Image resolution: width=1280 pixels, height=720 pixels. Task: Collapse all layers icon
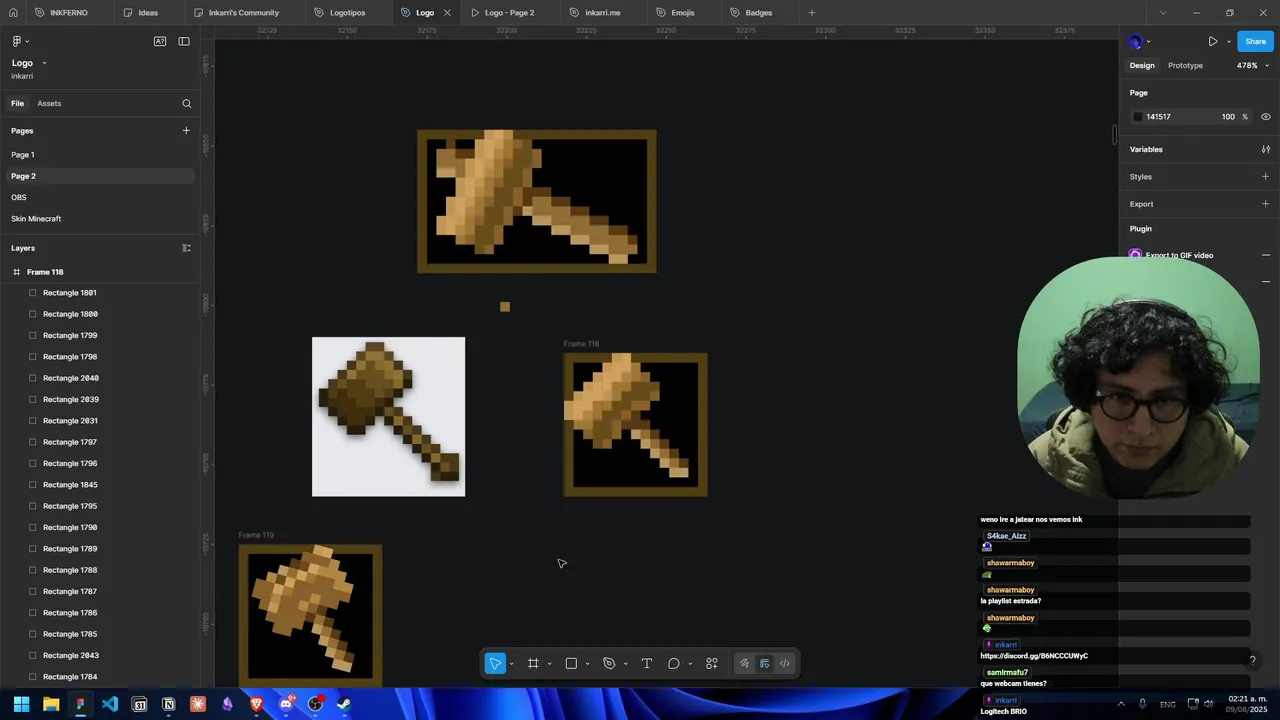[x=186, y=248]
